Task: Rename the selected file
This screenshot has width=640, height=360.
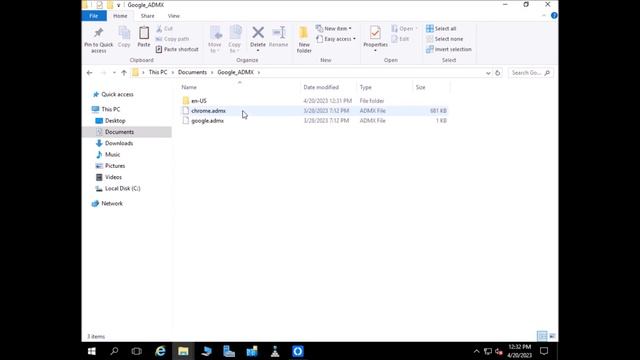Action: click(x=279, y=37)
